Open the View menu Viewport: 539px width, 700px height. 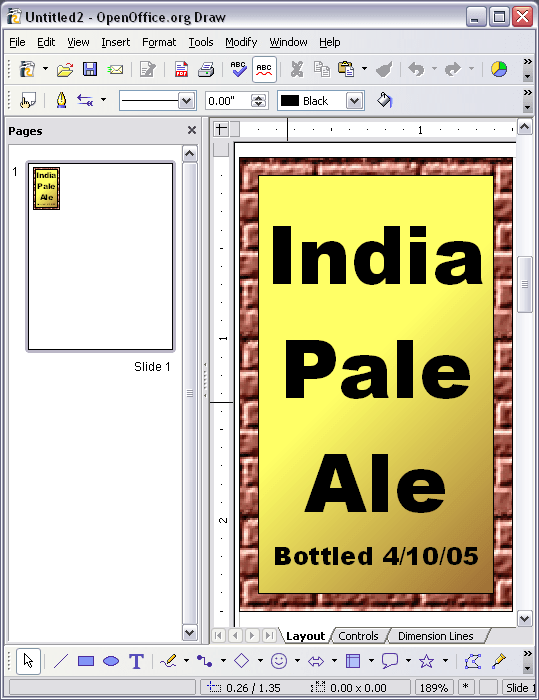click(78, 42)
